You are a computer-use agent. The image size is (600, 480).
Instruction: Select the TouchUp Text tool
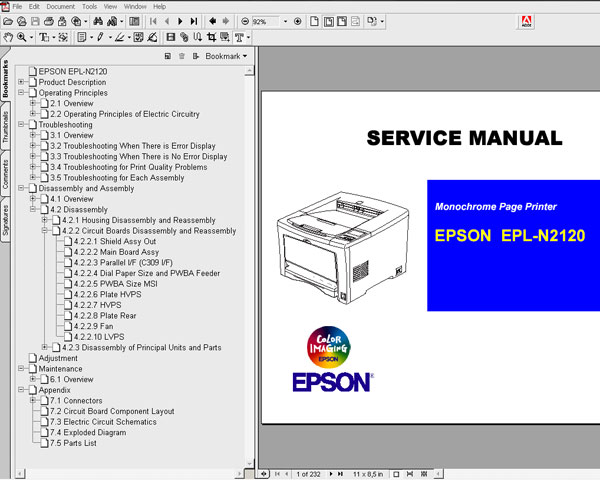(239, 37)
